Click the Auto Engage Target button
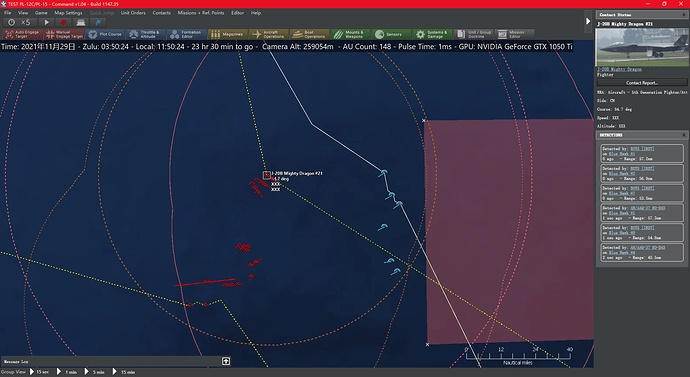690x377 pixels. [x=22, y=34]
